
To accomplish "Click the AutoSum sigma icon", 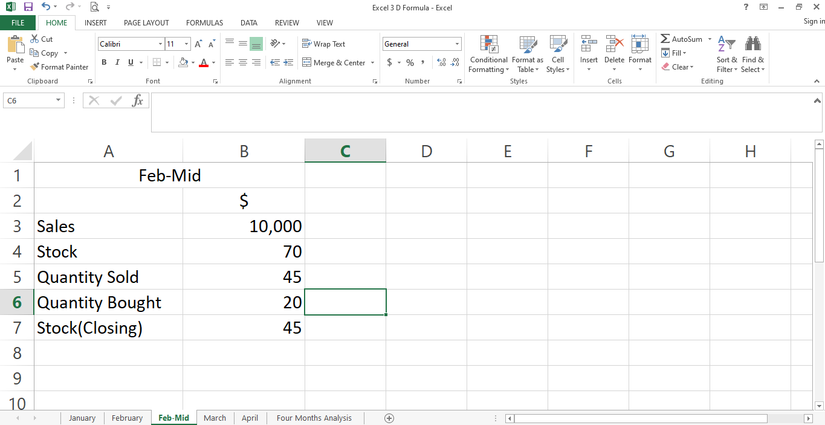I will (665, 39).
